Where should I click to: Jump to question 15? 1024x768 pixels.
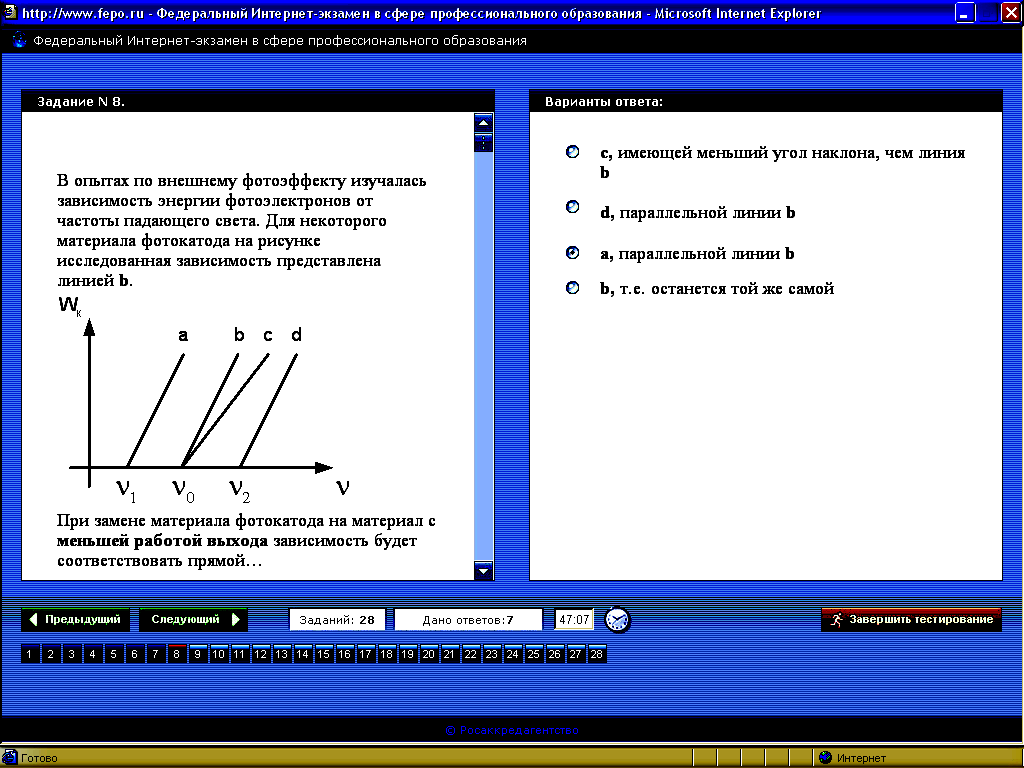coord(323,654)
